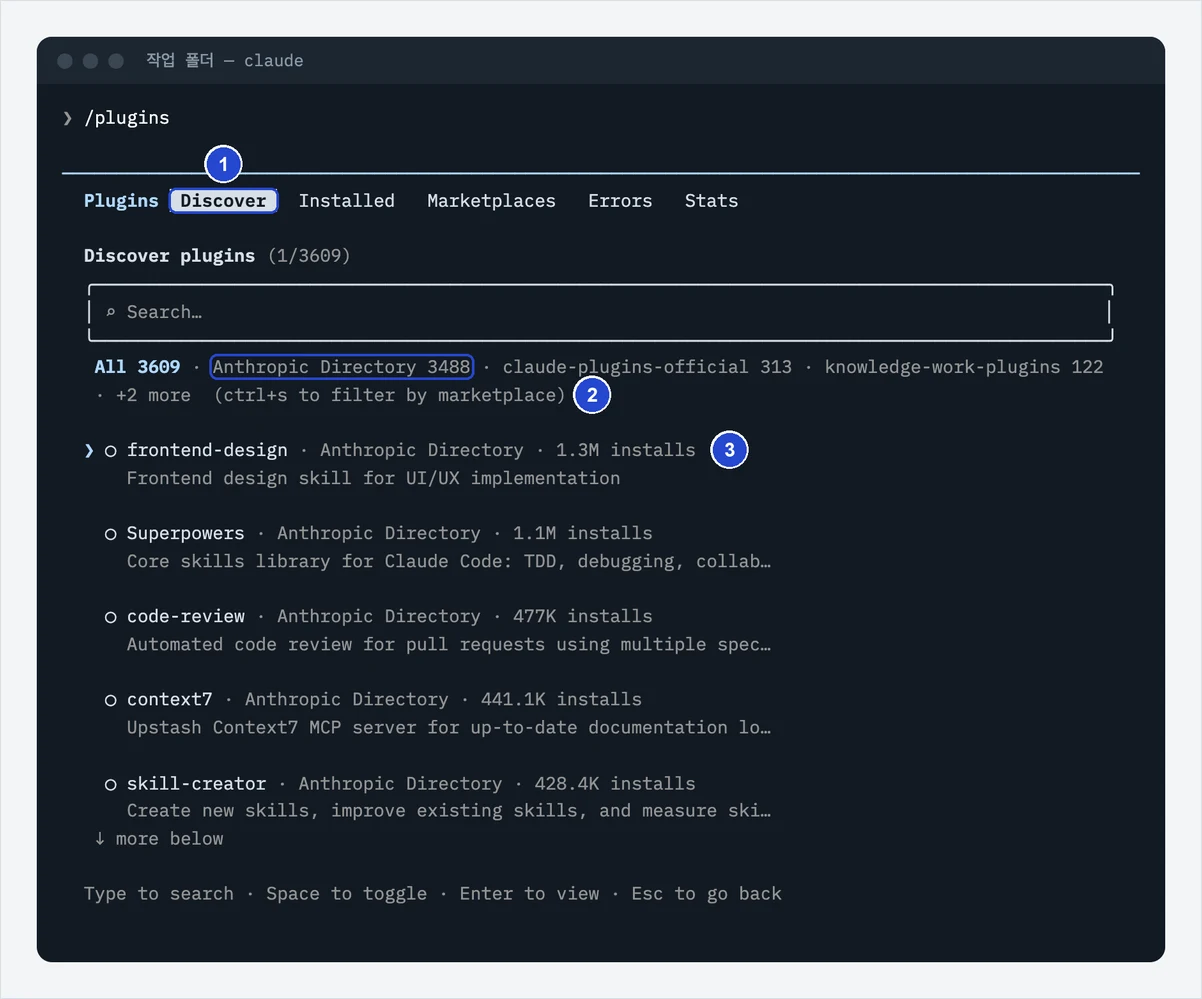Click "Frontend design skill for UI/UX implementation" description
1202x999 pixels.
[x=374, y=478]
